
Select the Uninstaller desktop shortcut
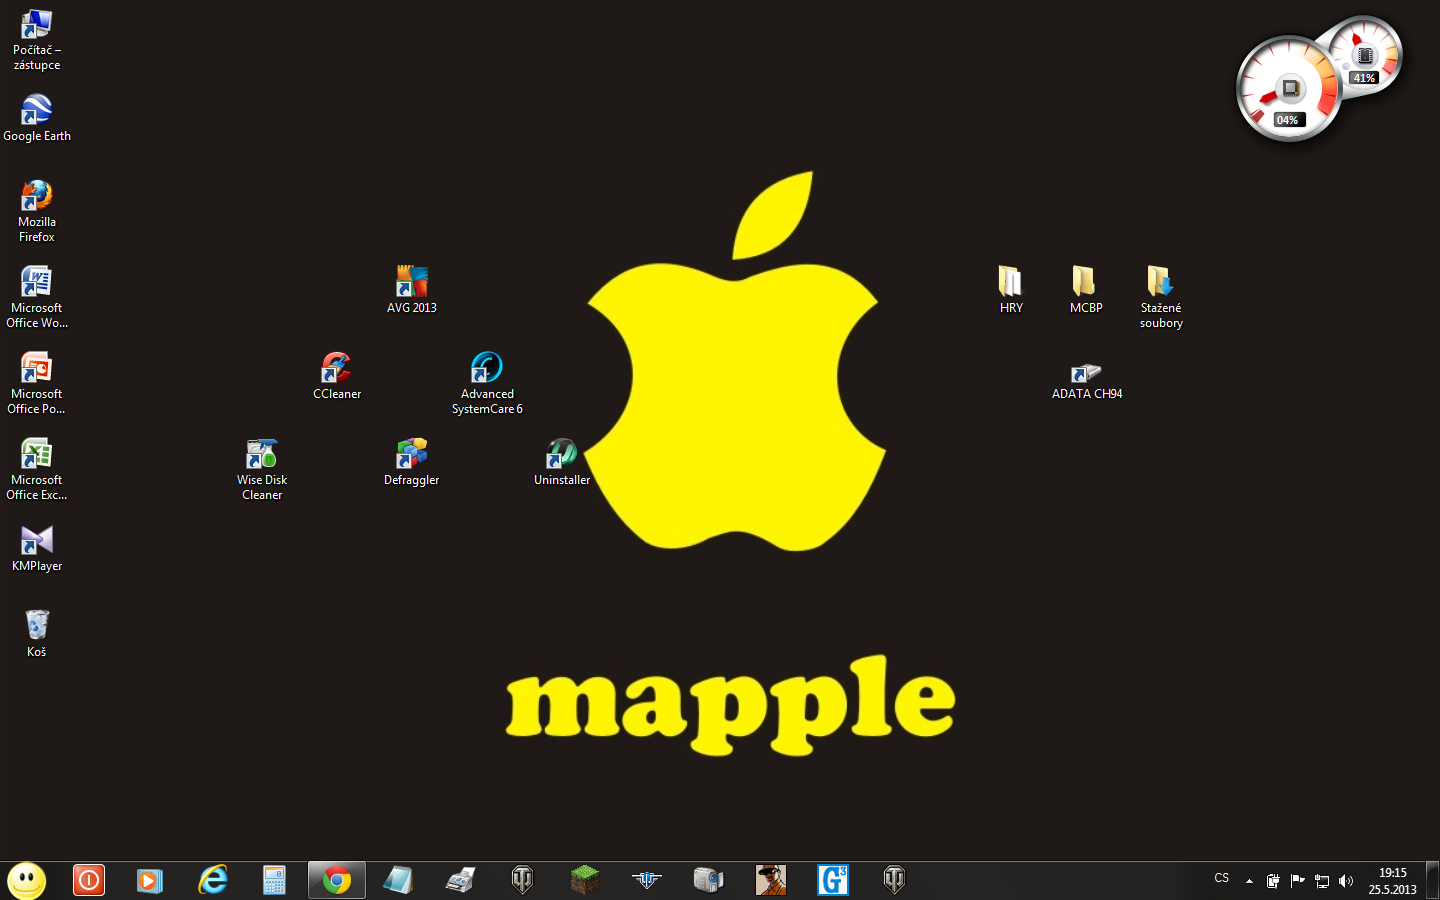[x=562, y=462]
